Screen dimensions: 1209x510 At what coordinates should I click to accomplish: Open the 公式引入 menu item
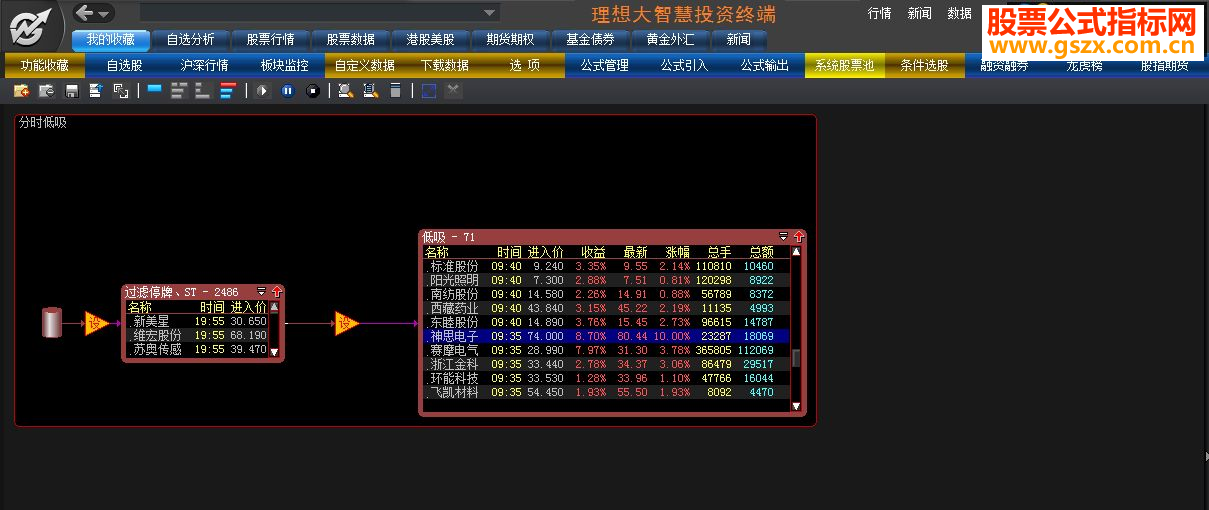coord(684,66)
